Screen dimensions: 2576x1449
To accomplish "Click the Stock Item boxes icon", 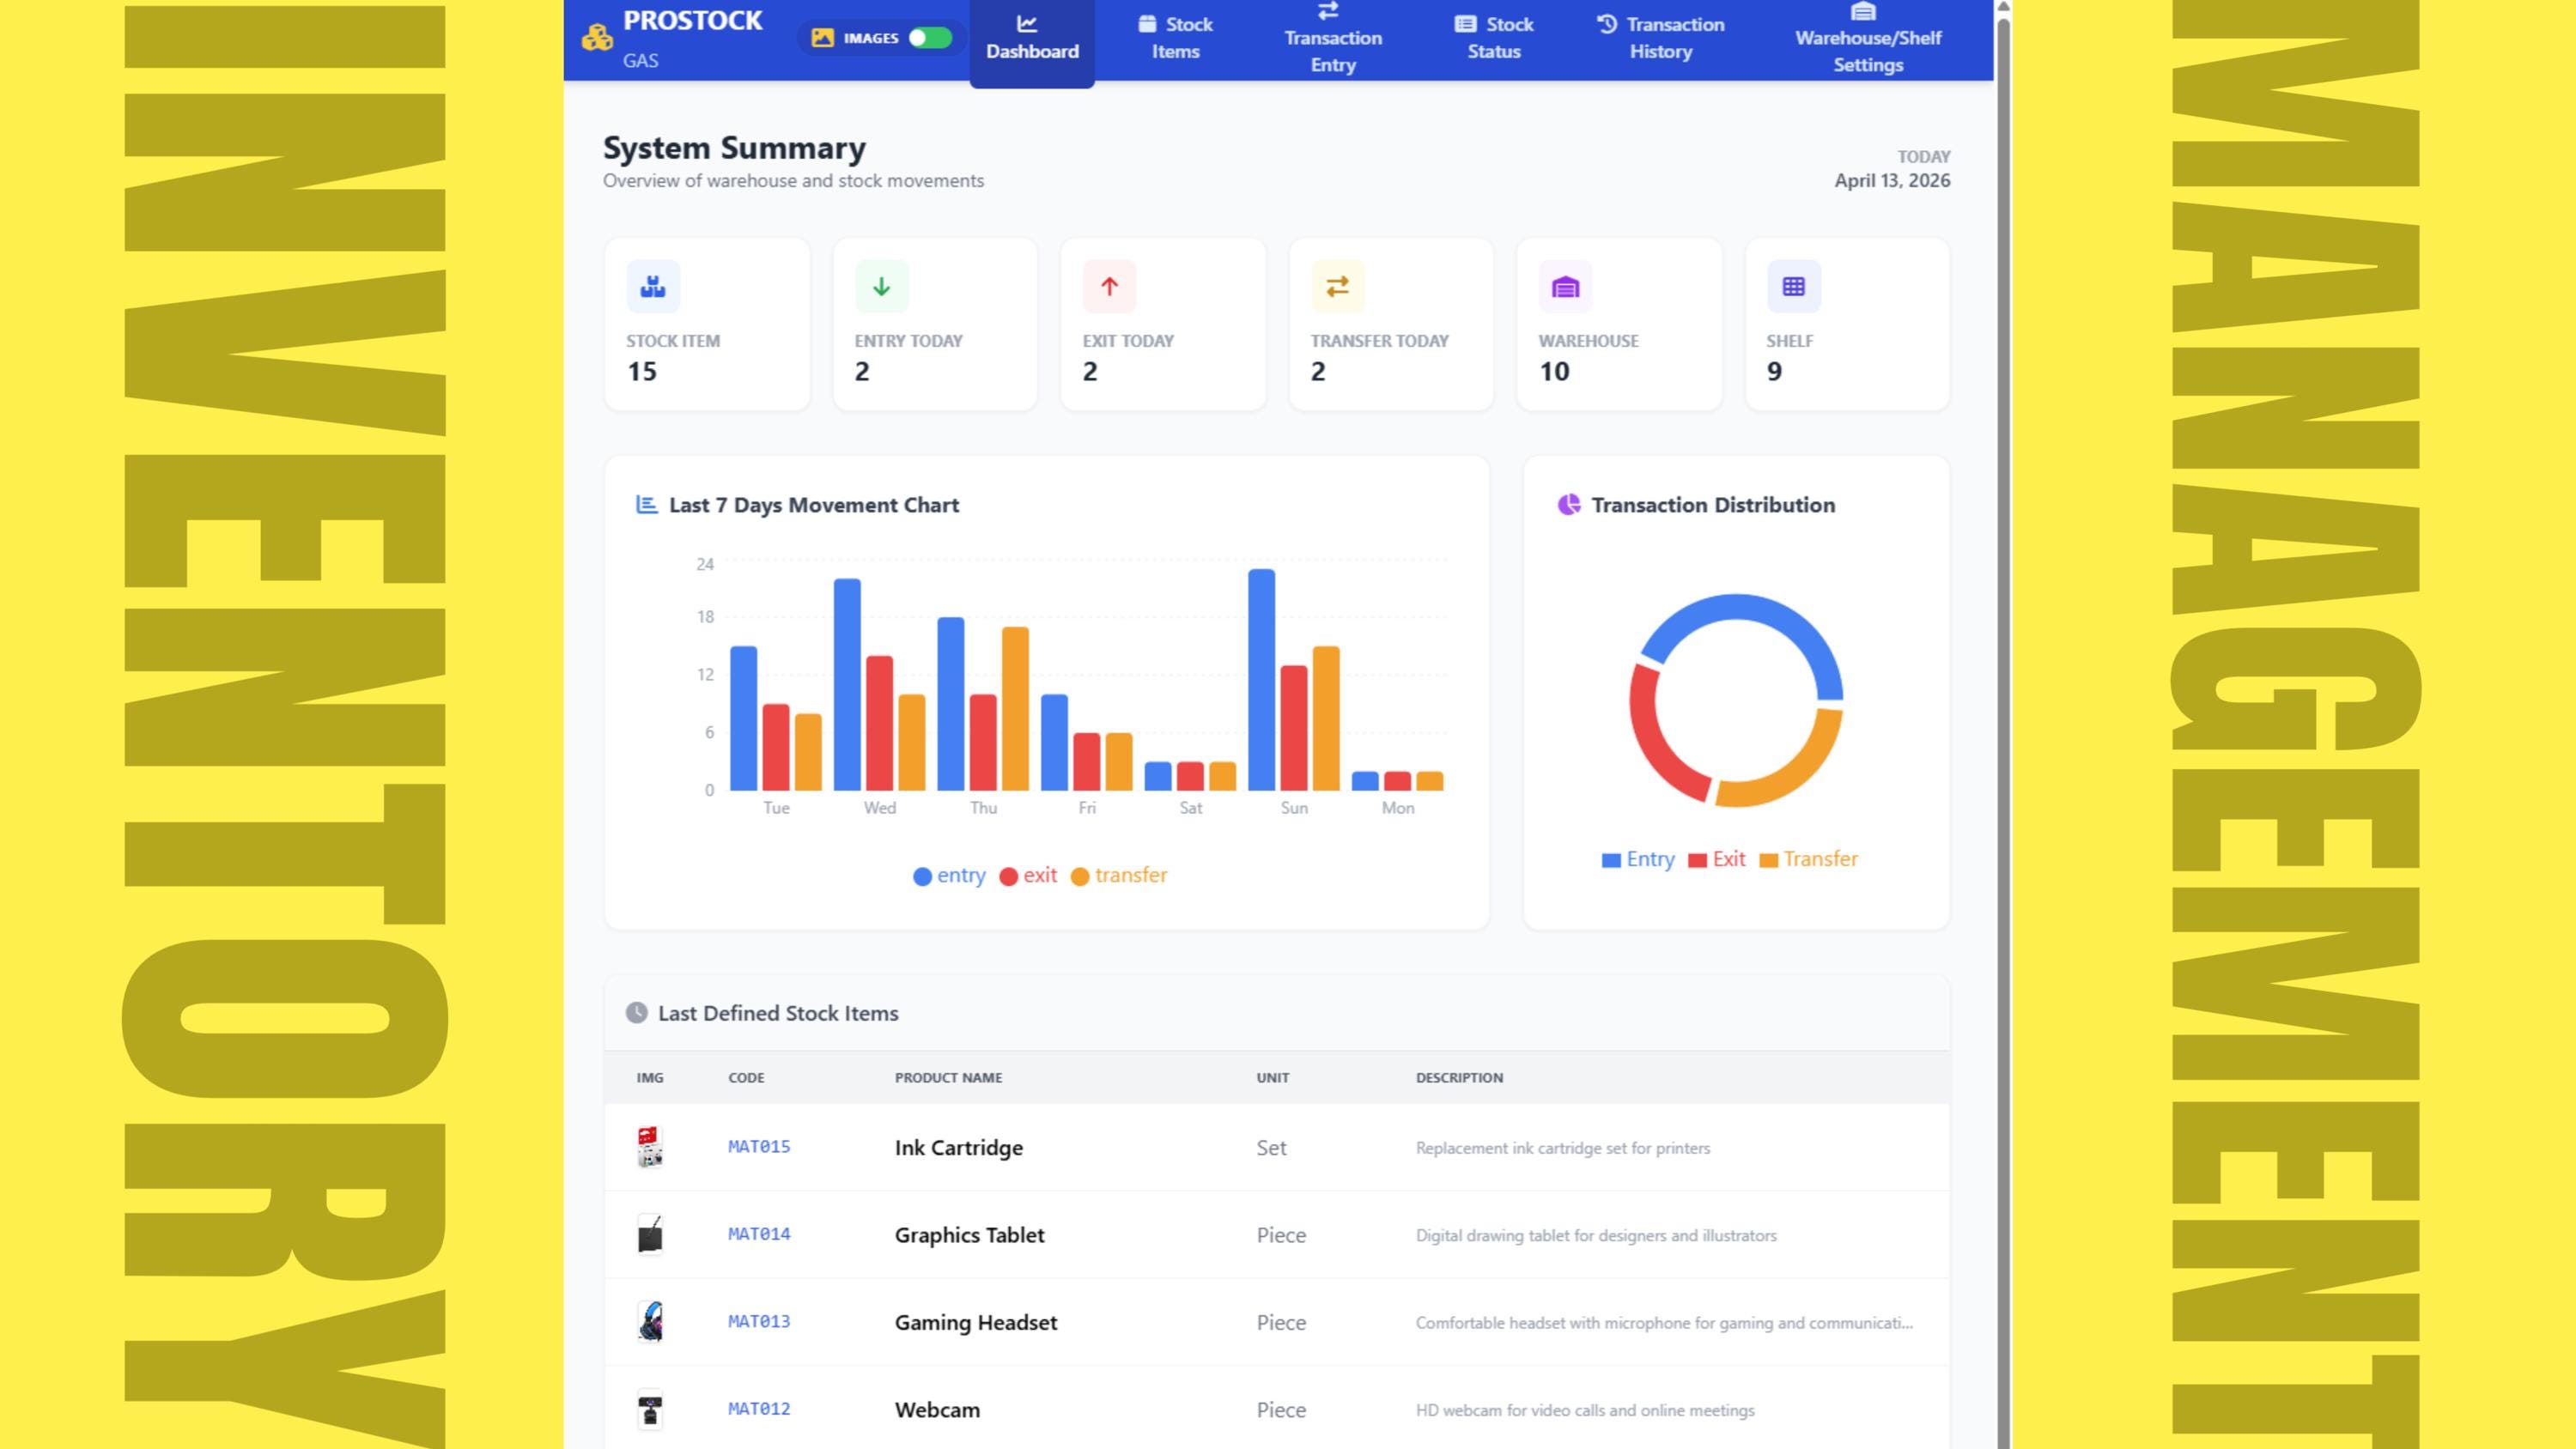I will click(x=653, y=287).
